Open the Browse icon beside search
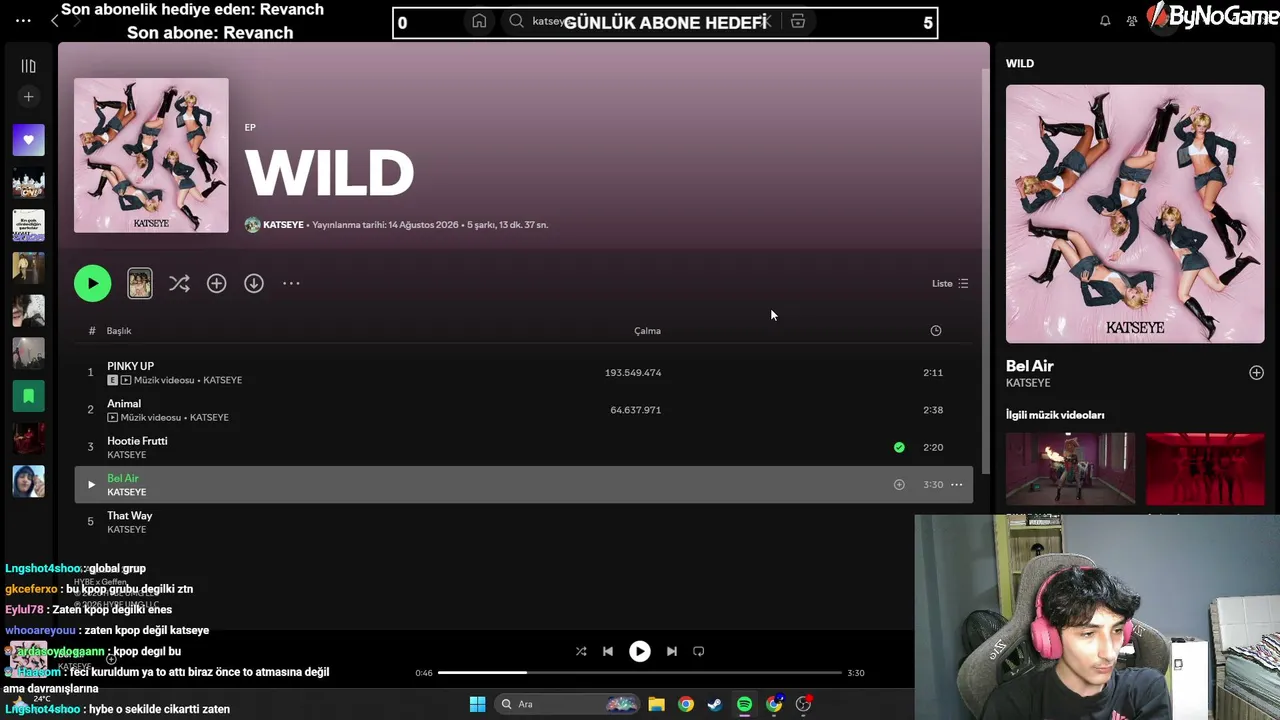 coord(797,21)
